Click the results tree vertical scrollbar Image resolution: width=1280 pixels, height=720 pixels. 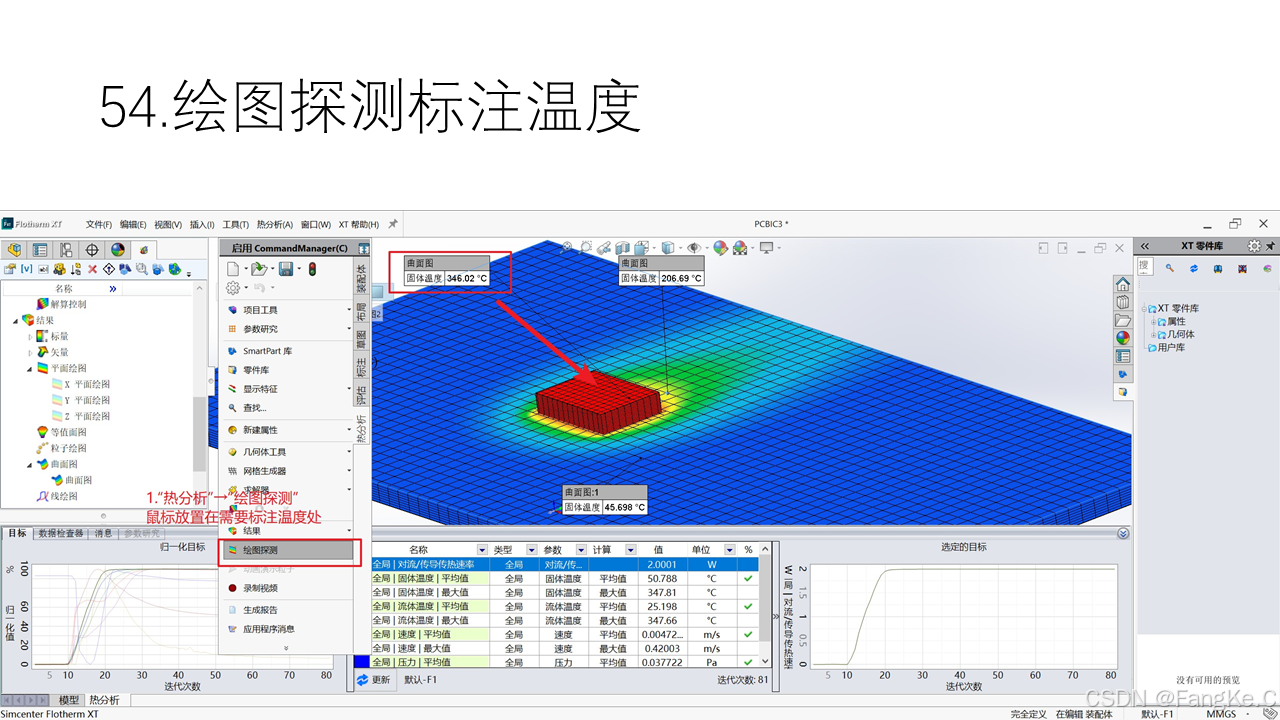pos(200,436)
